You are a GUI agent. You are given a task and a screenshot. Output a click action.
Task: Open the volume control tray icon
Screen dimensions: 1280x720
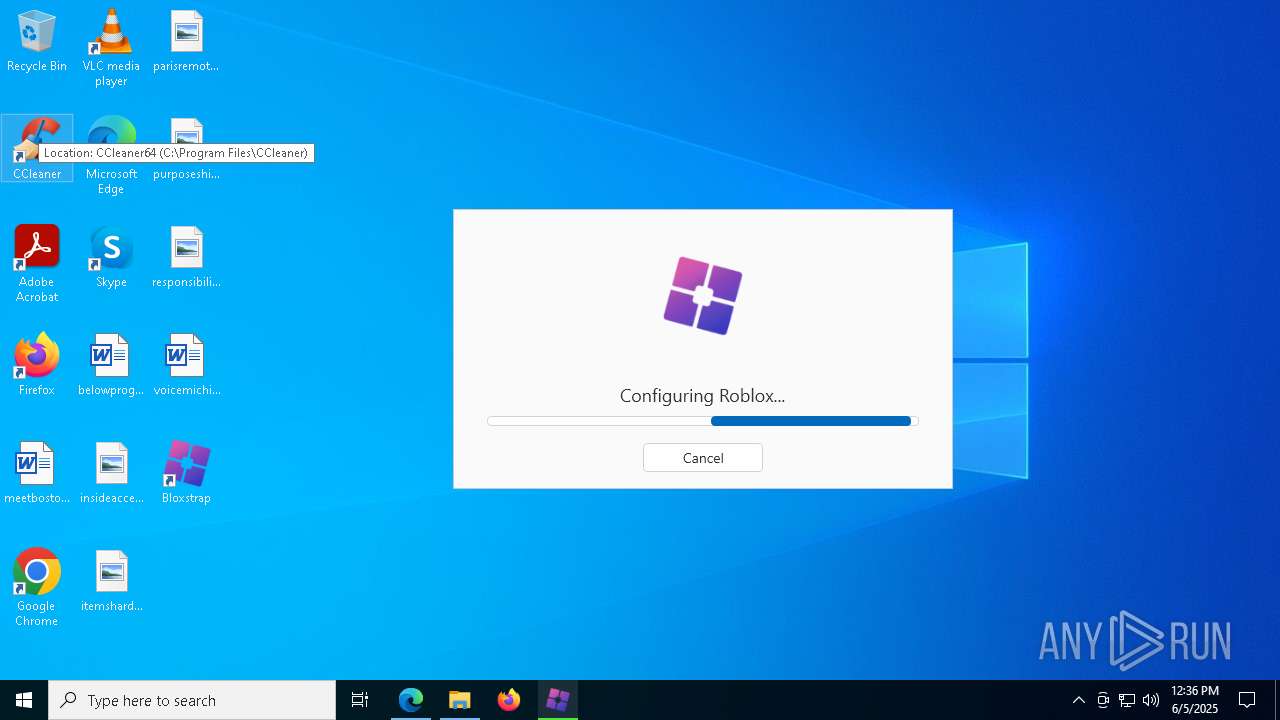tap(1151, 700)
